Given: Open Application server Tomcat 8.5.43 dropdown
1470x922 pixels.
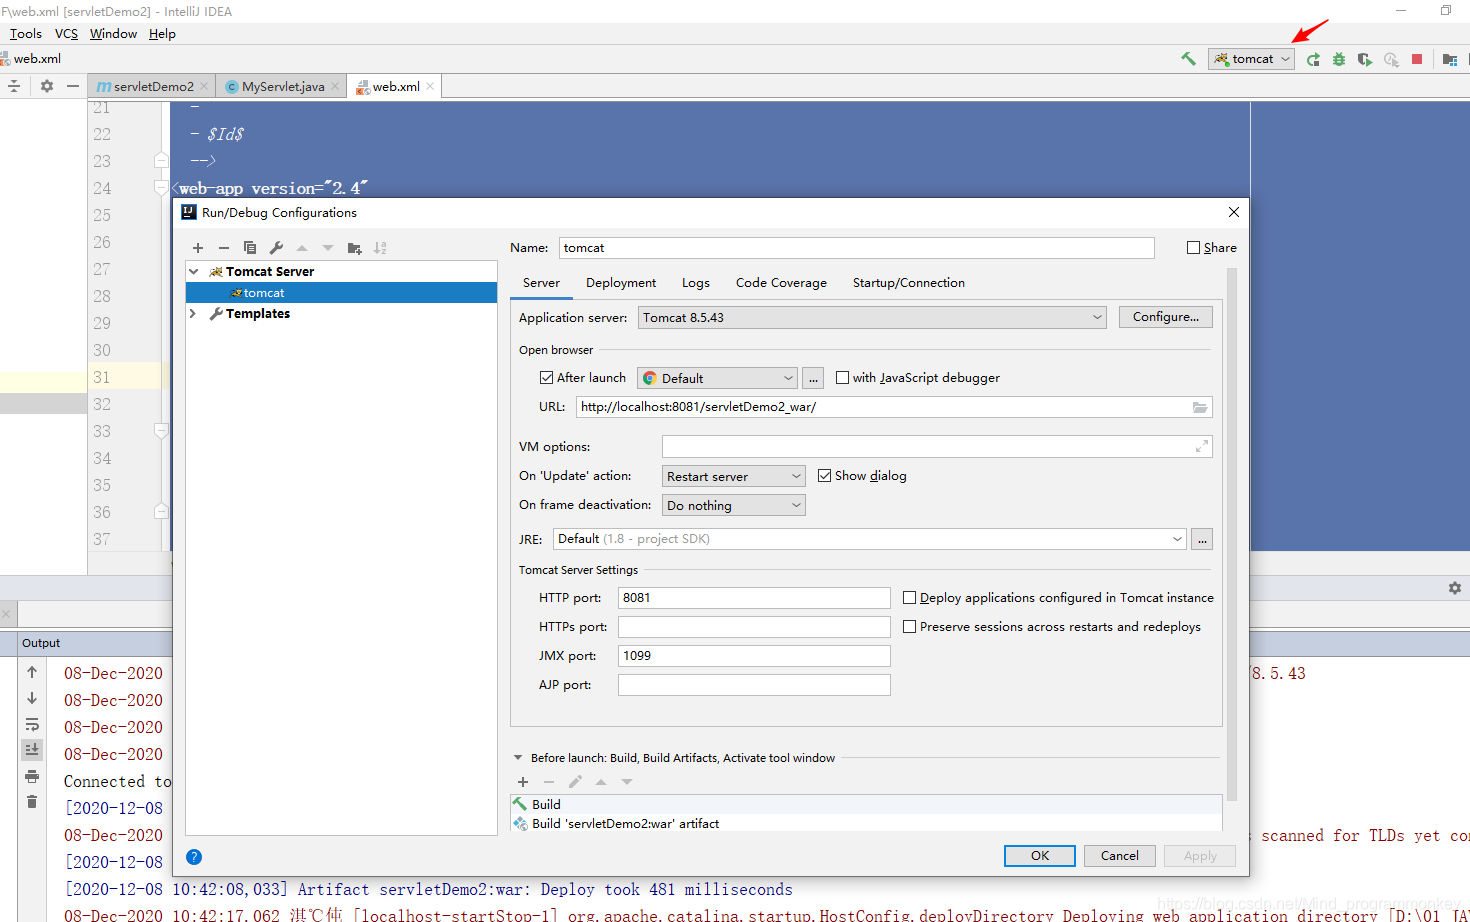Looking at the screenshot, I should coord(872,318).
